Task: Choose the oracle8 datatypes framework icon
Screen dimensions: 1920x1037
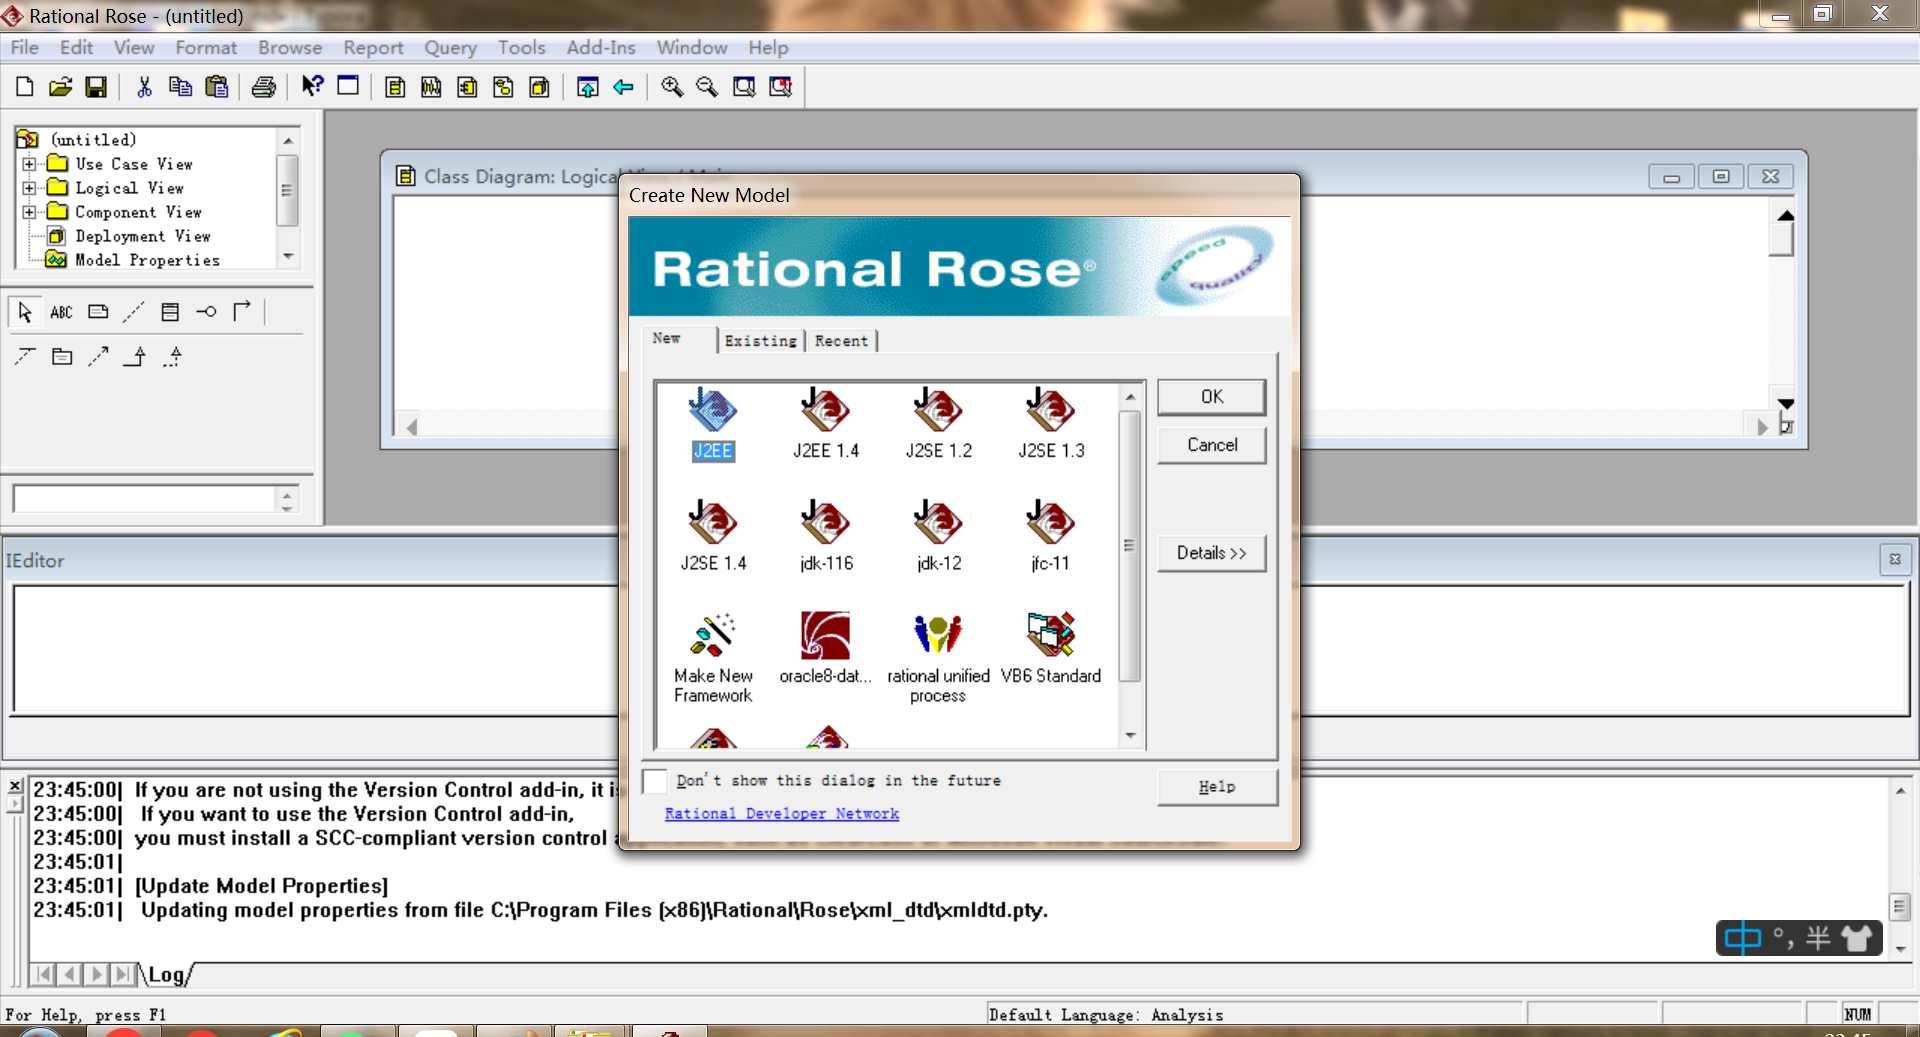Action: (x=825, y=649)
